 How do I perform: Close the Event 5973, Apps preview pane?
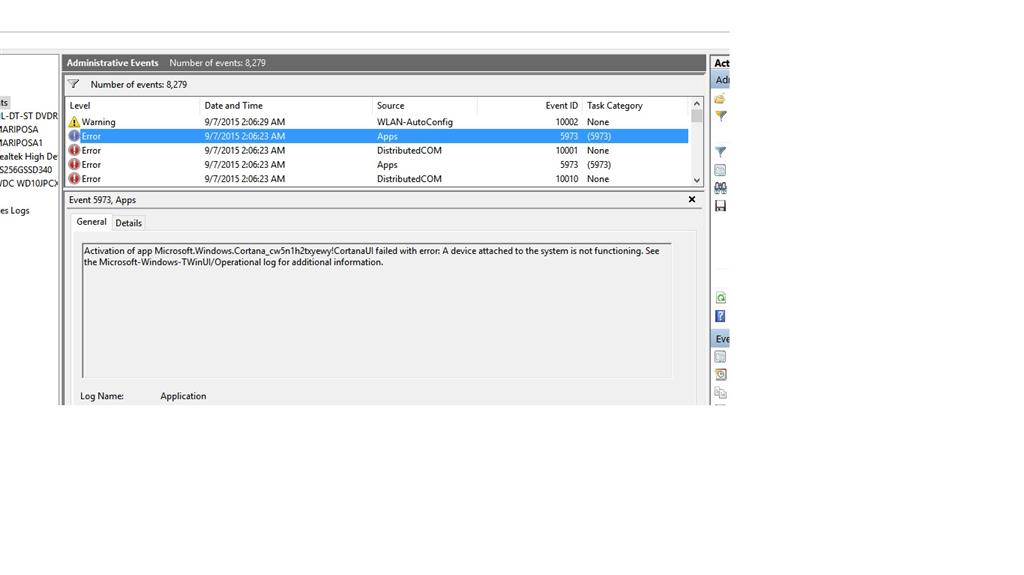tap(692, 199)
